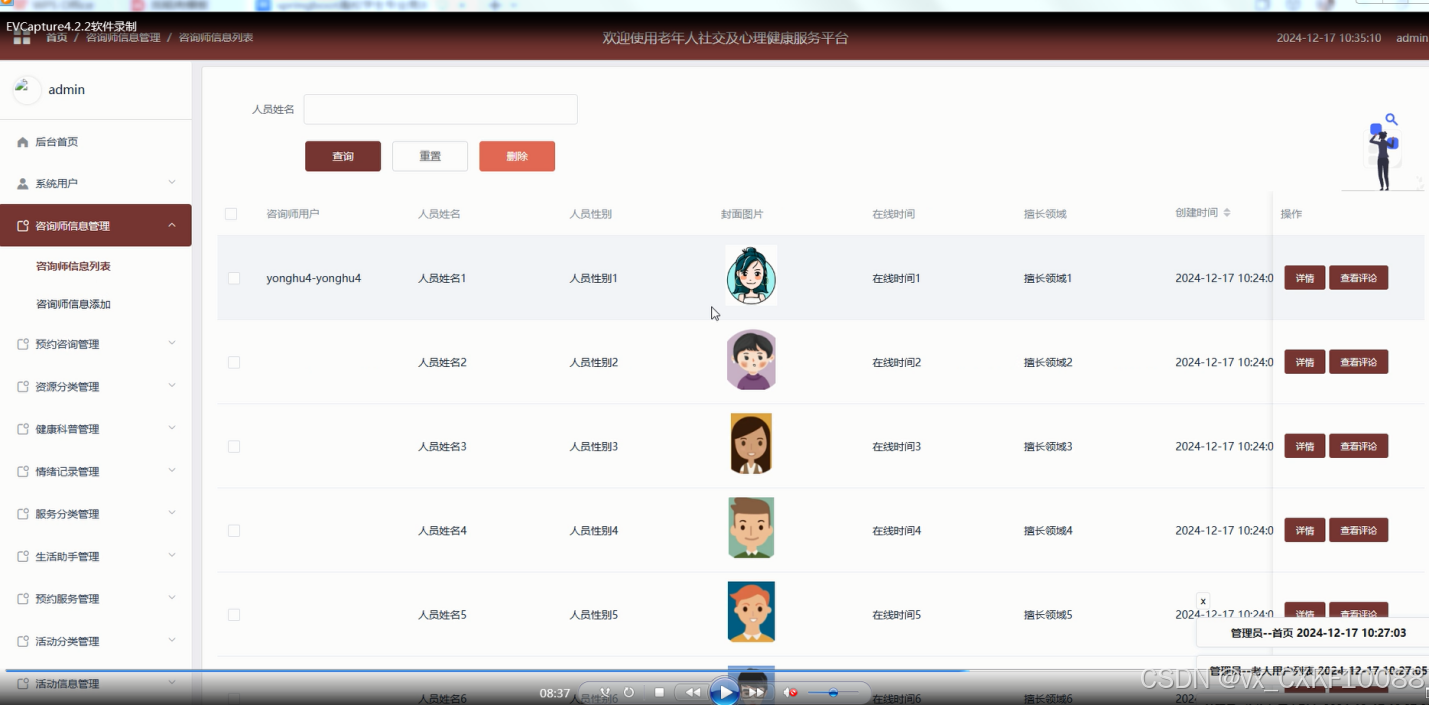Click the sort arrows on 创建时间 column
Image resolution: width=1429 pixels, height=705 pixels.
tap(1227, 213)
